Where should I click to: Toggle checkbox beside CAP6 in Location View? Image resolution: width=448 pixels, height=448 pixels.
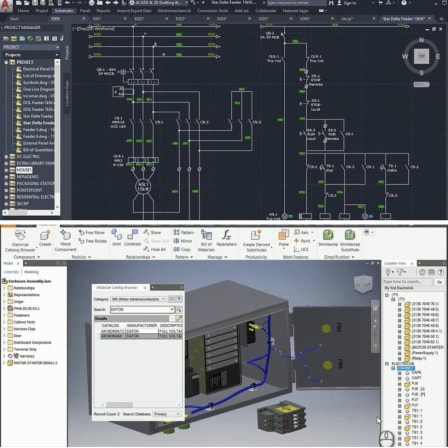400,372
